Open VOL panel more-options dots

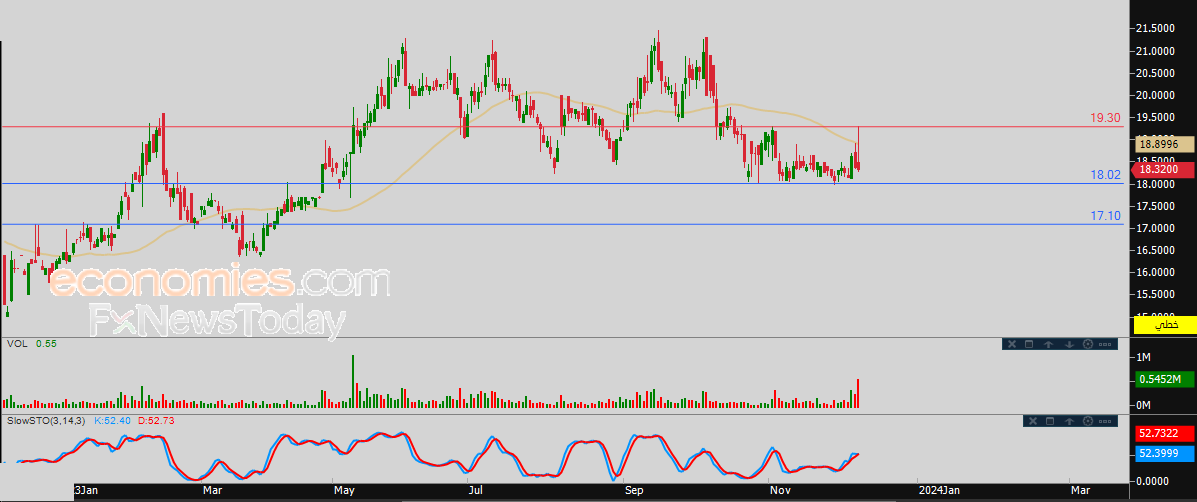point(1105,344)
